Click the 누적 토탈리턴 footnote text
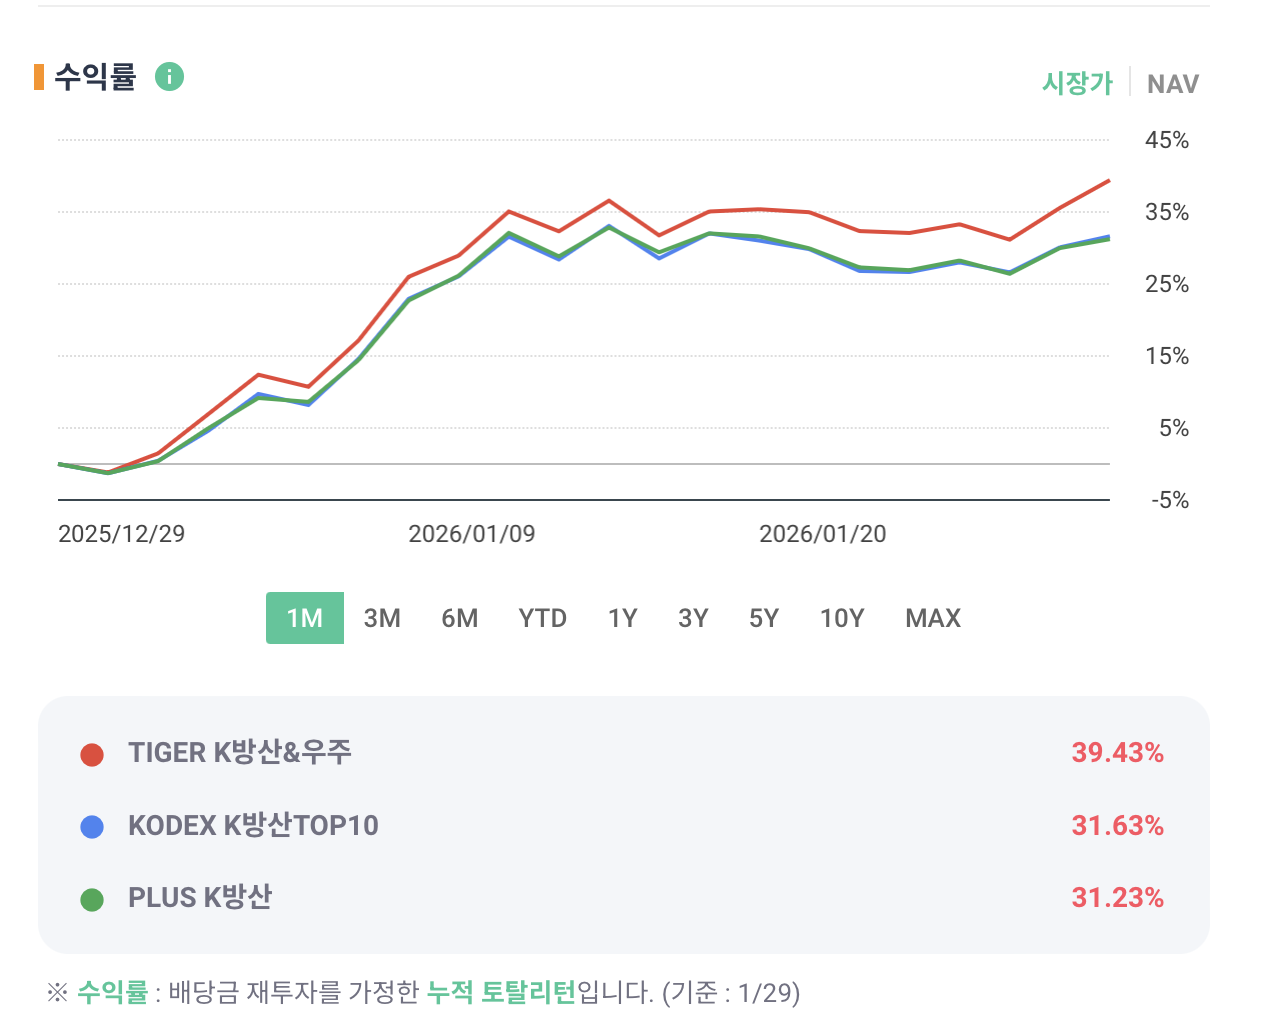Viewport: 1262px width, 1028px height. 501,992
